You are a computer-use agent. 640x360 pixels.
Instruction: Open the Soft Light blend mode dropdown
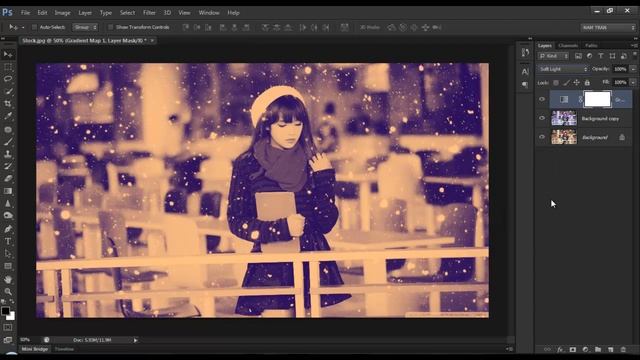(563, 69)
